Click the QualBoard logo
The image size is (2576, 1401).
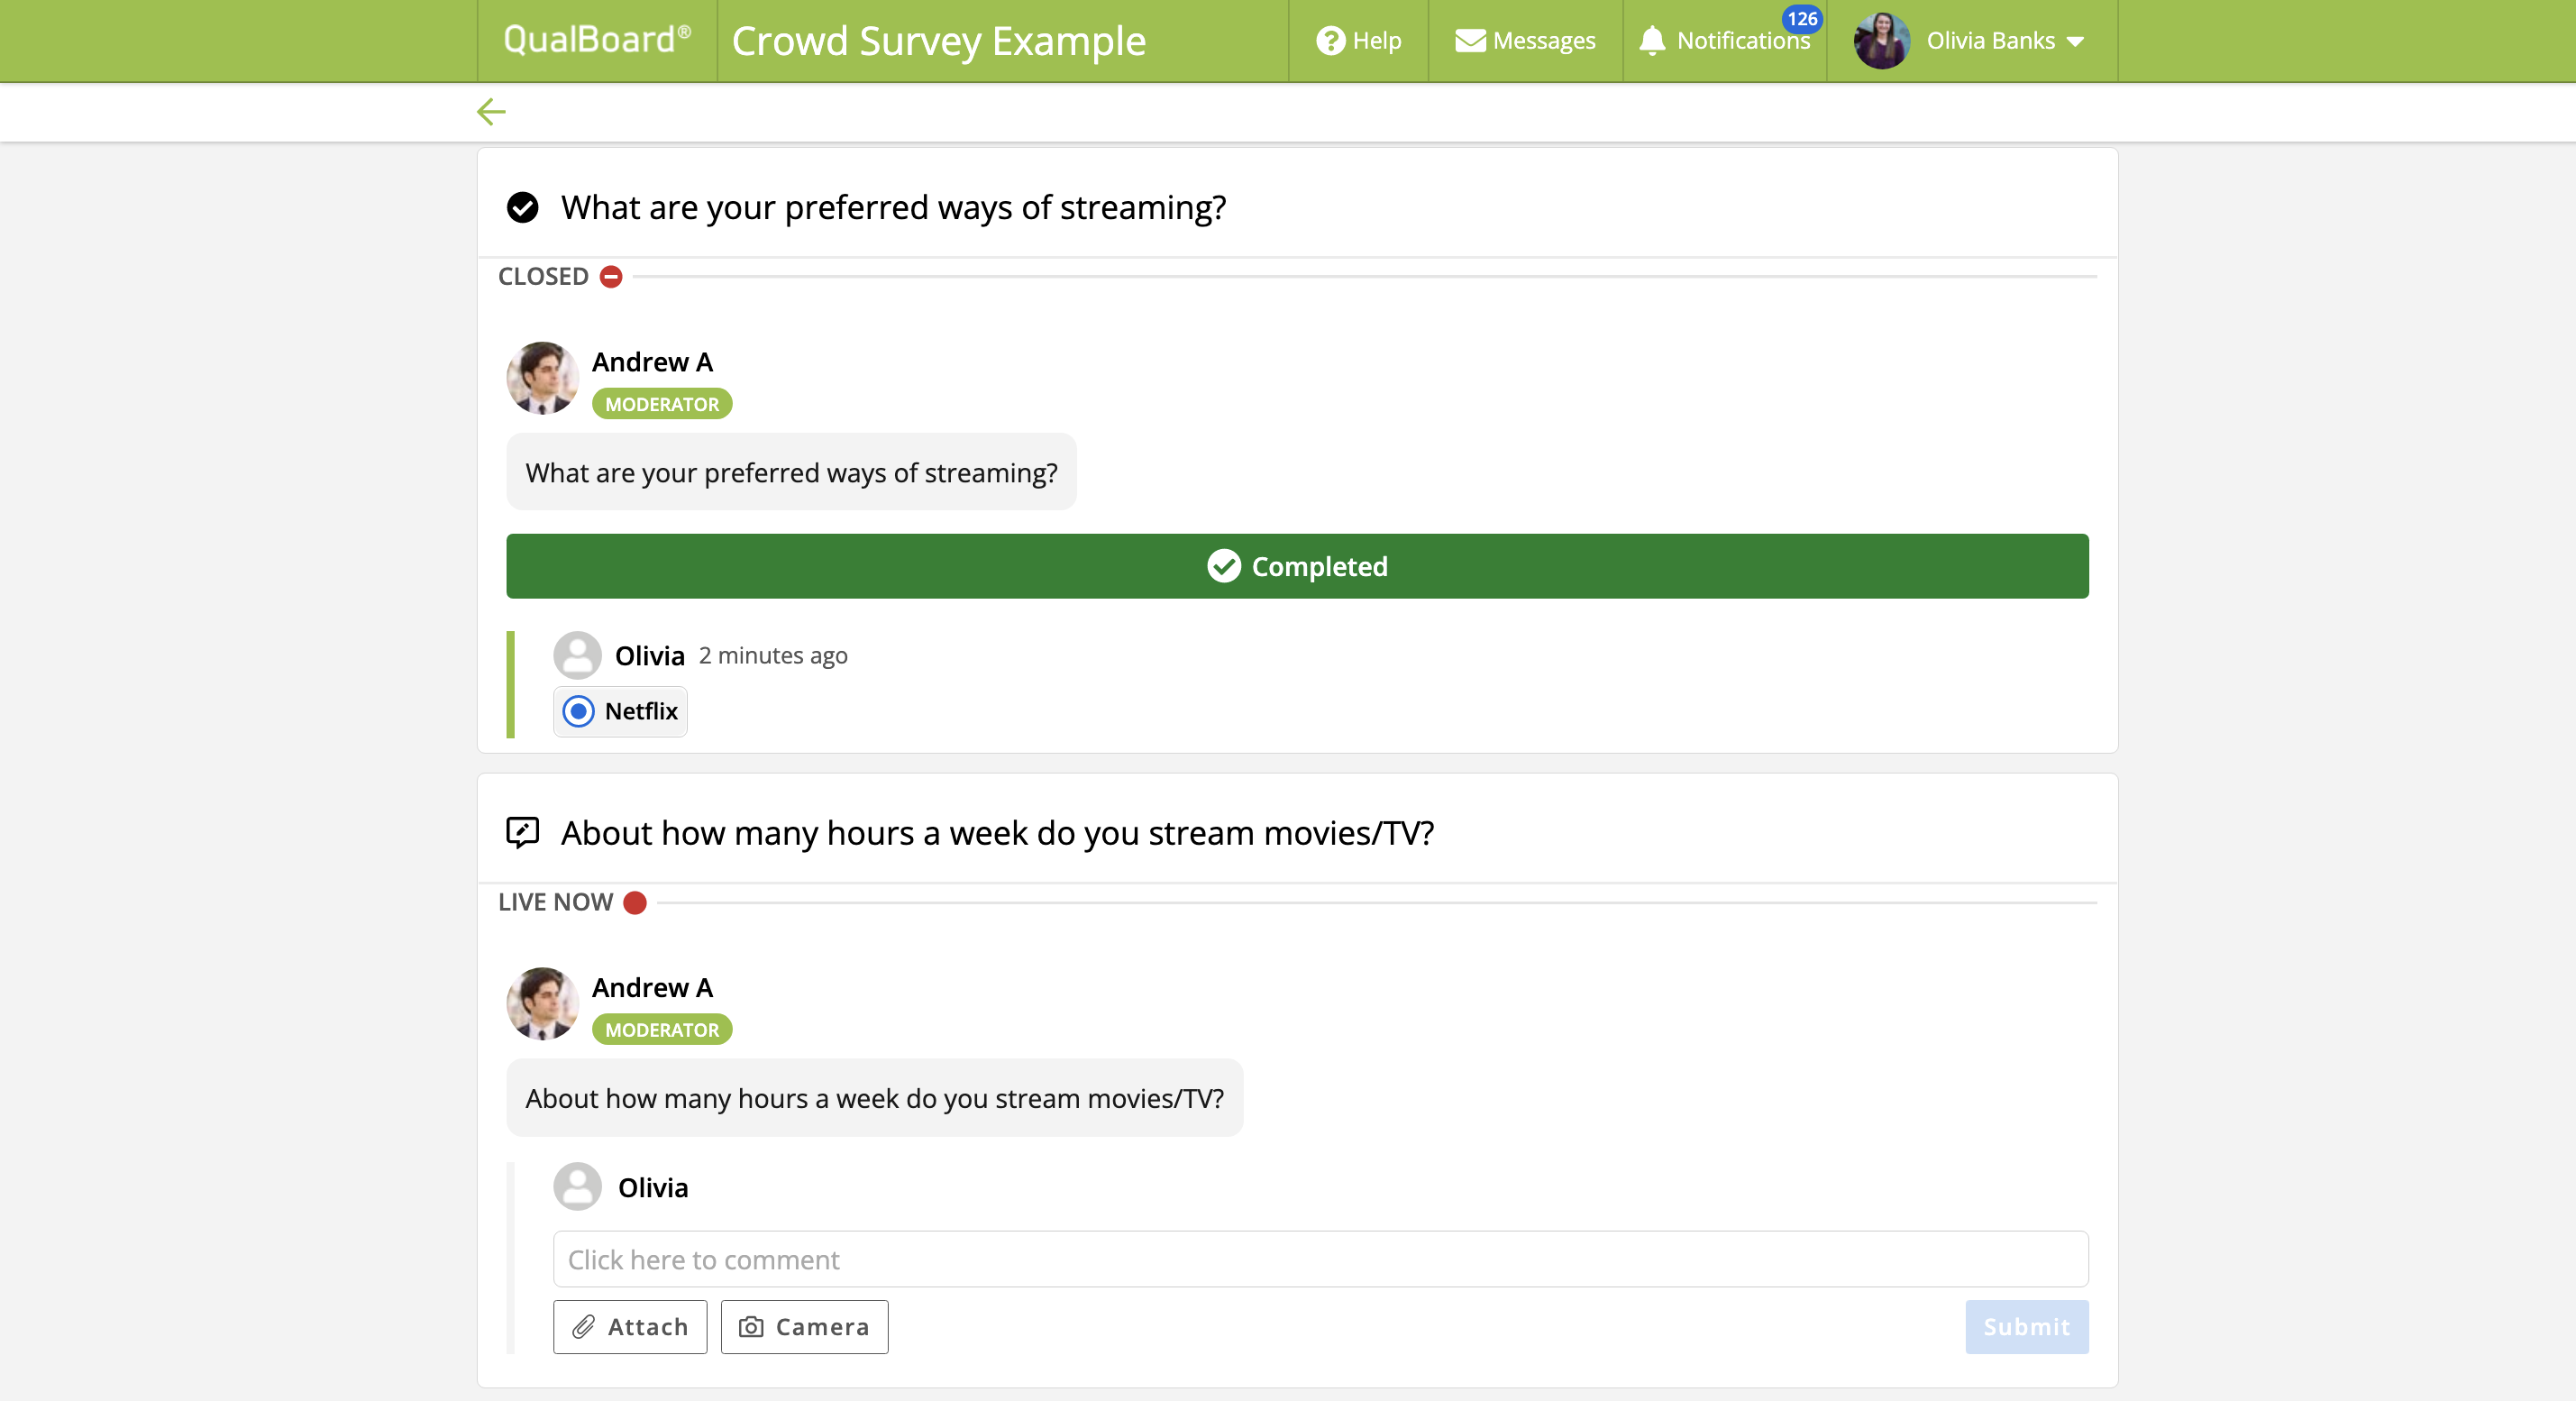tap(597, 40)
